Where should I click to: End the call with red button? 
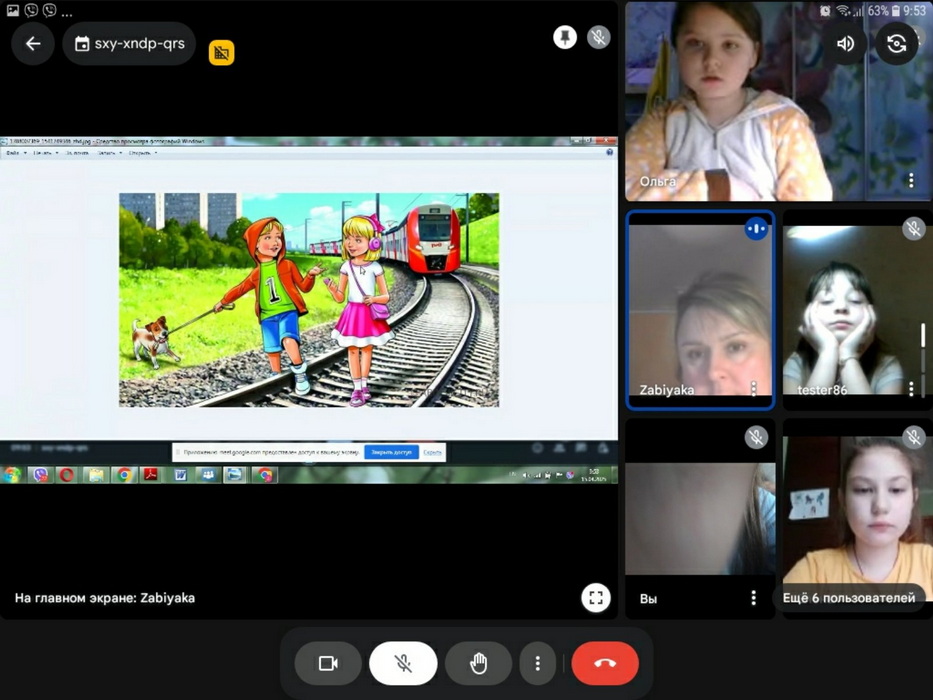605,662
